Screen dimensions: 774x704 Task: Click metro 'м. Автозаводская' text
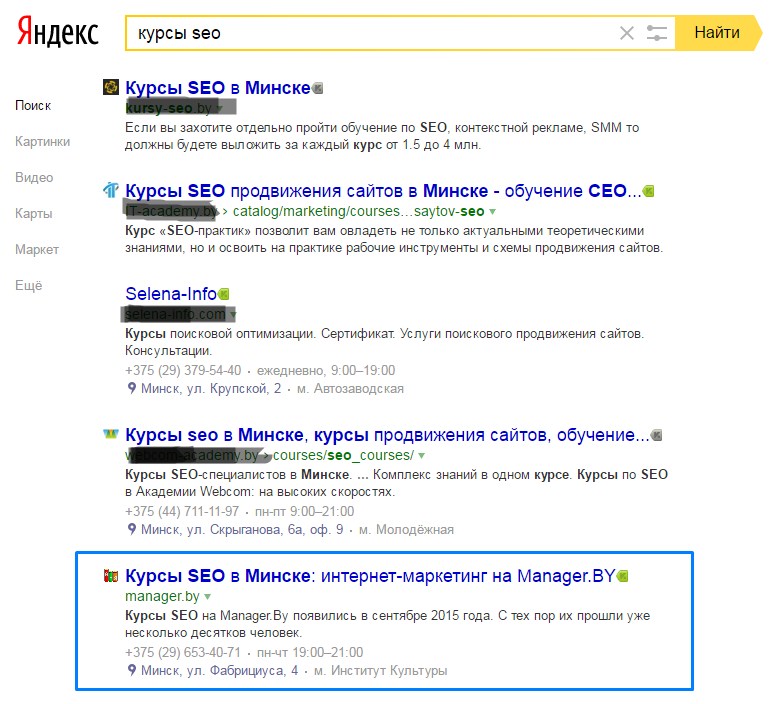[350, 389]
